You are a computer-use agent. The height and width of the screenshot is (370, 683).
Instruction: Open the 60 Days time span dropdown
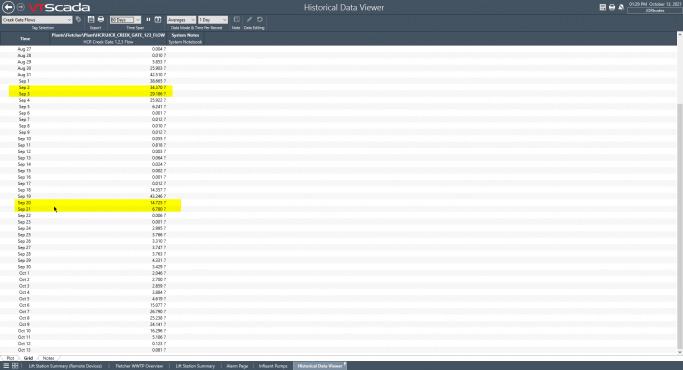click(x=125, y=20)
